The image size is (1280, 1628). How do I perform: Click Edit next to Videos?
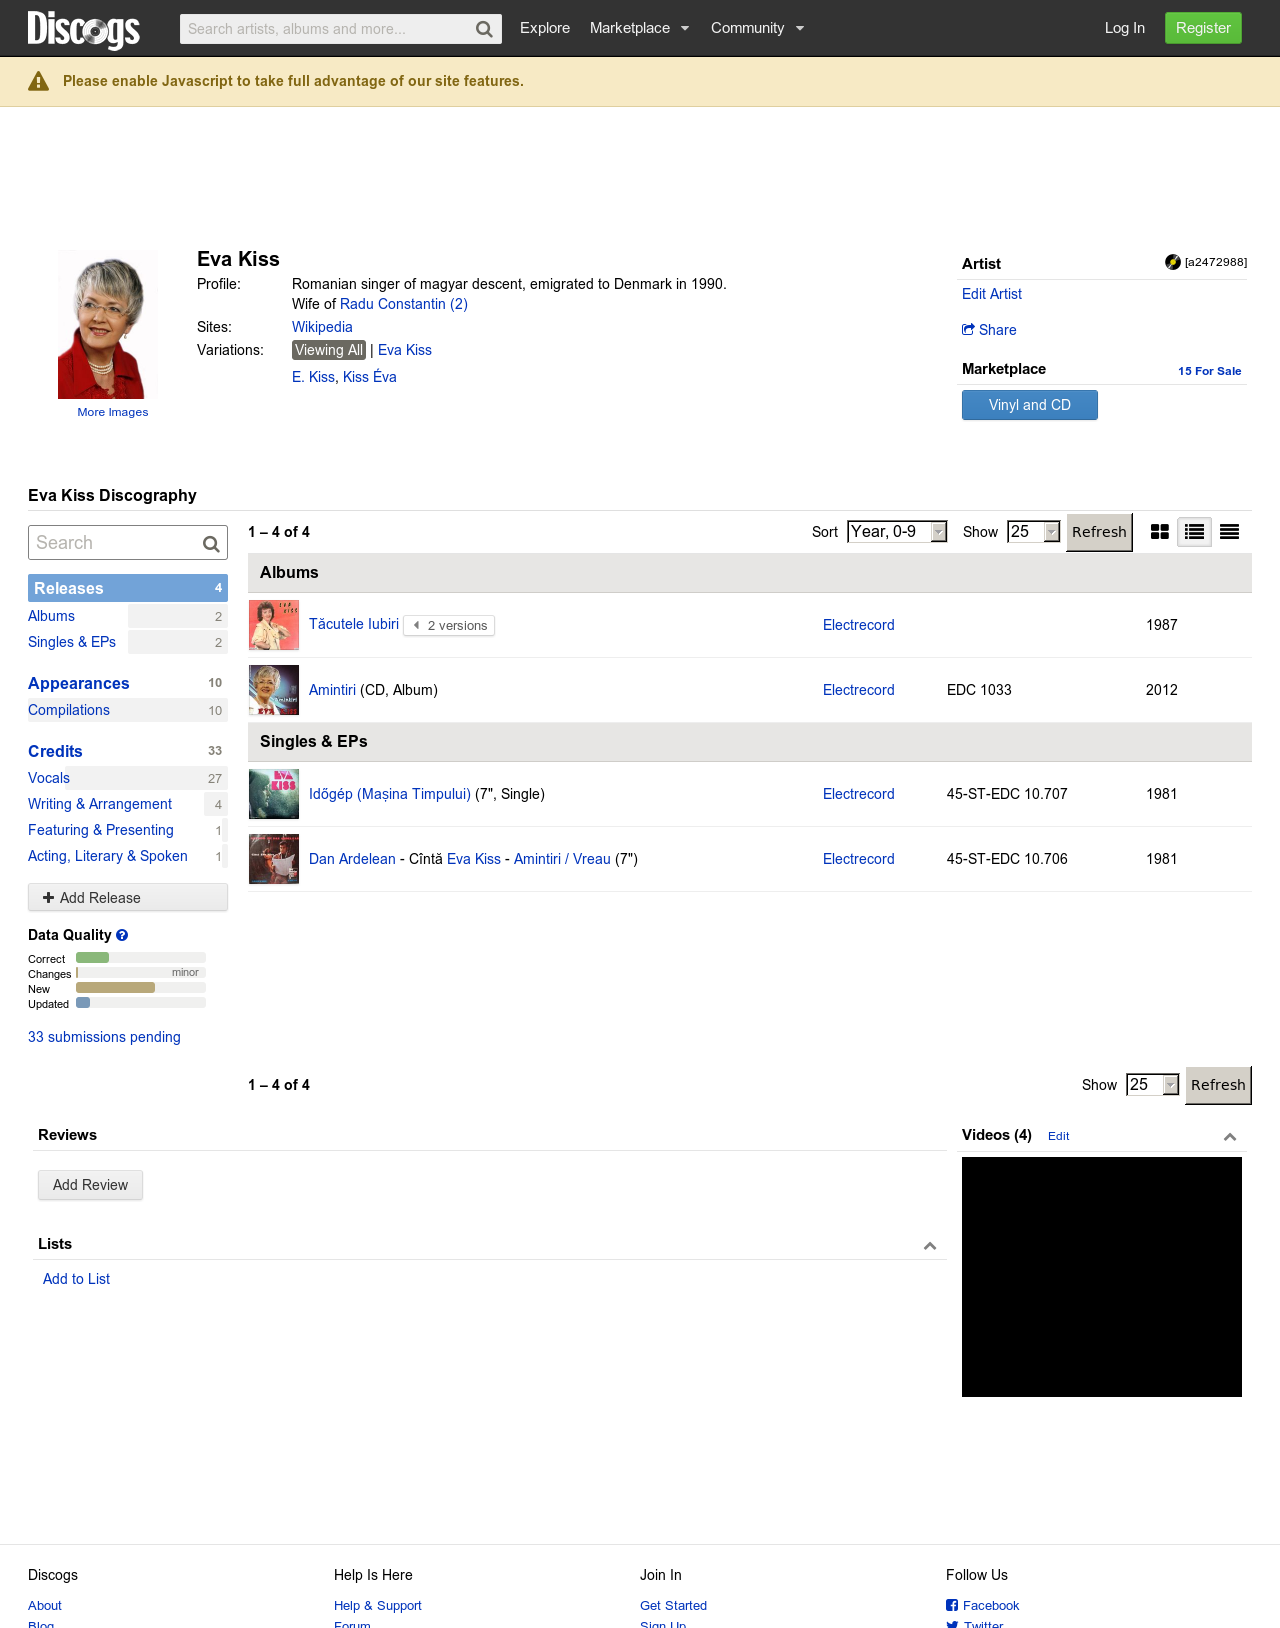click(x=1058, y=1136)
